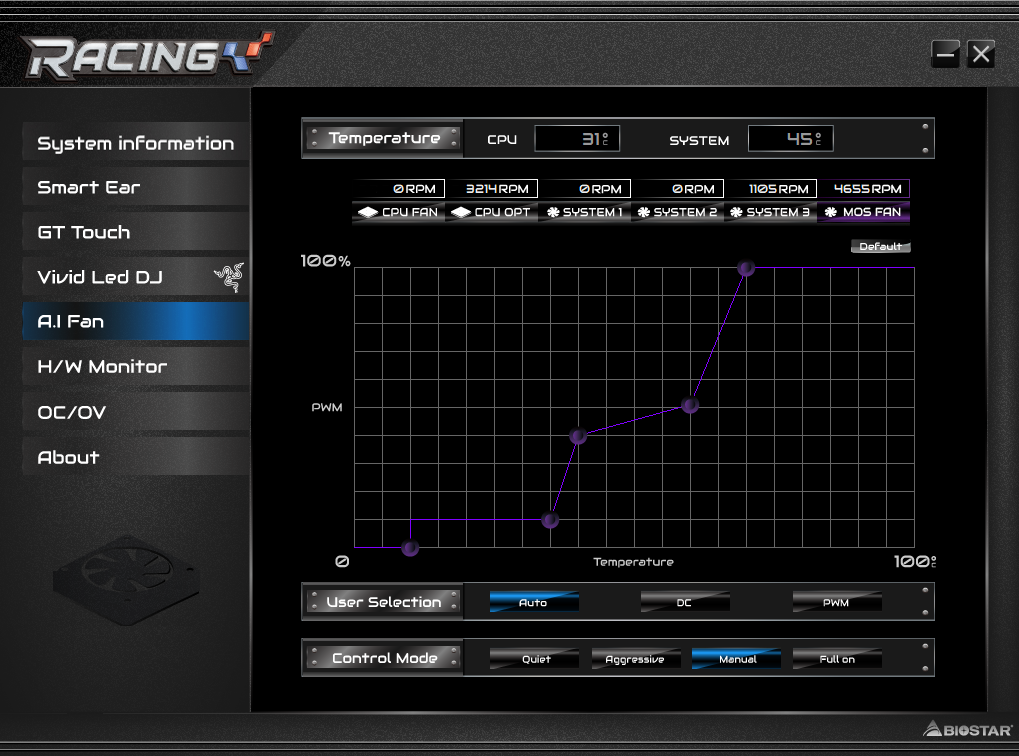
Task: Click the Control Mode label
Action: point(385,658)
